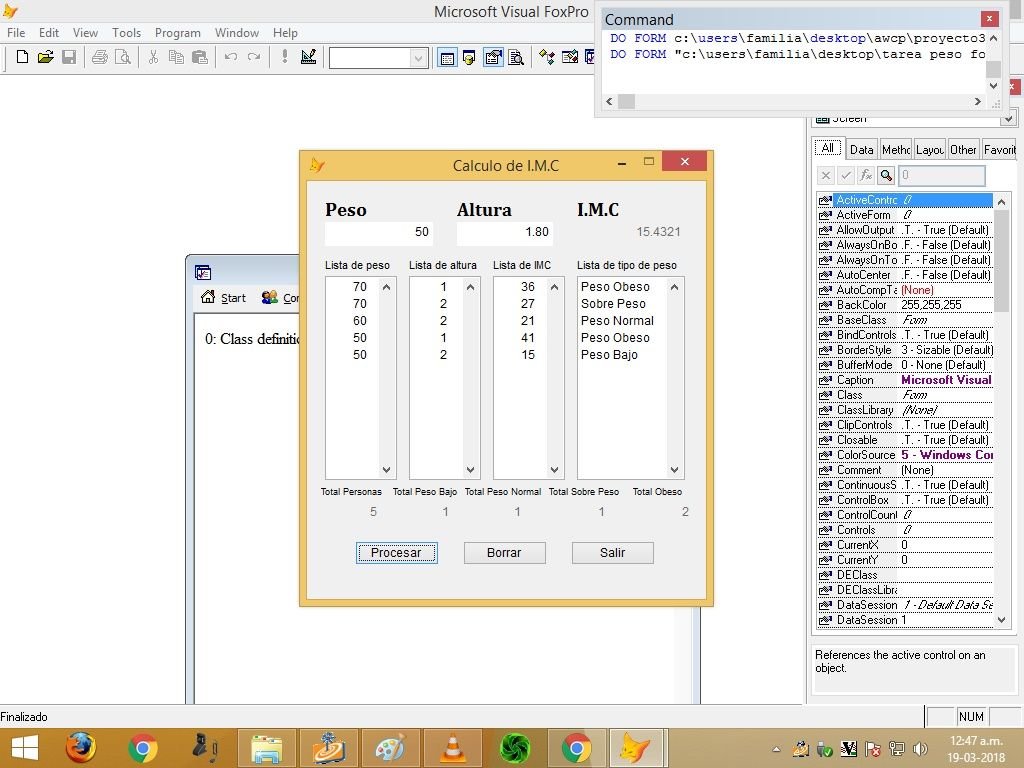1024x768 pixels.
Task: Open File Explorer from the taskbar
Action: [x=266, y=748]
